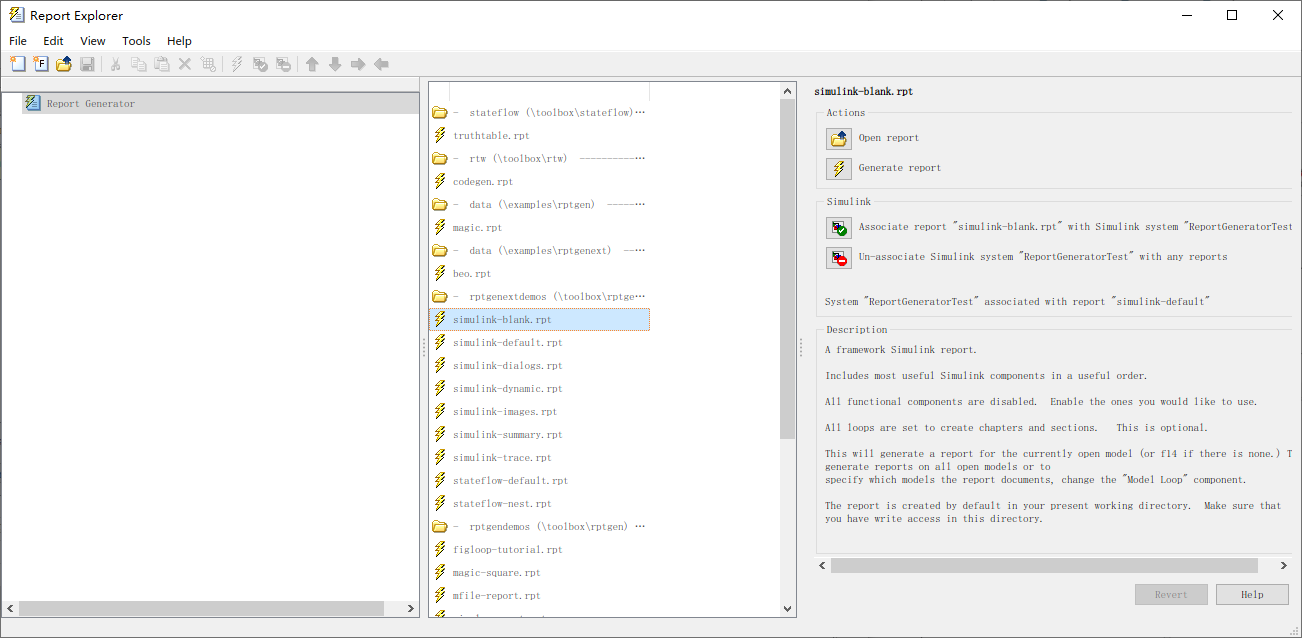
Task: Un-associate ReportGeneratorTest from any reports
Action: pyautogui.click(x=838, y=257)
